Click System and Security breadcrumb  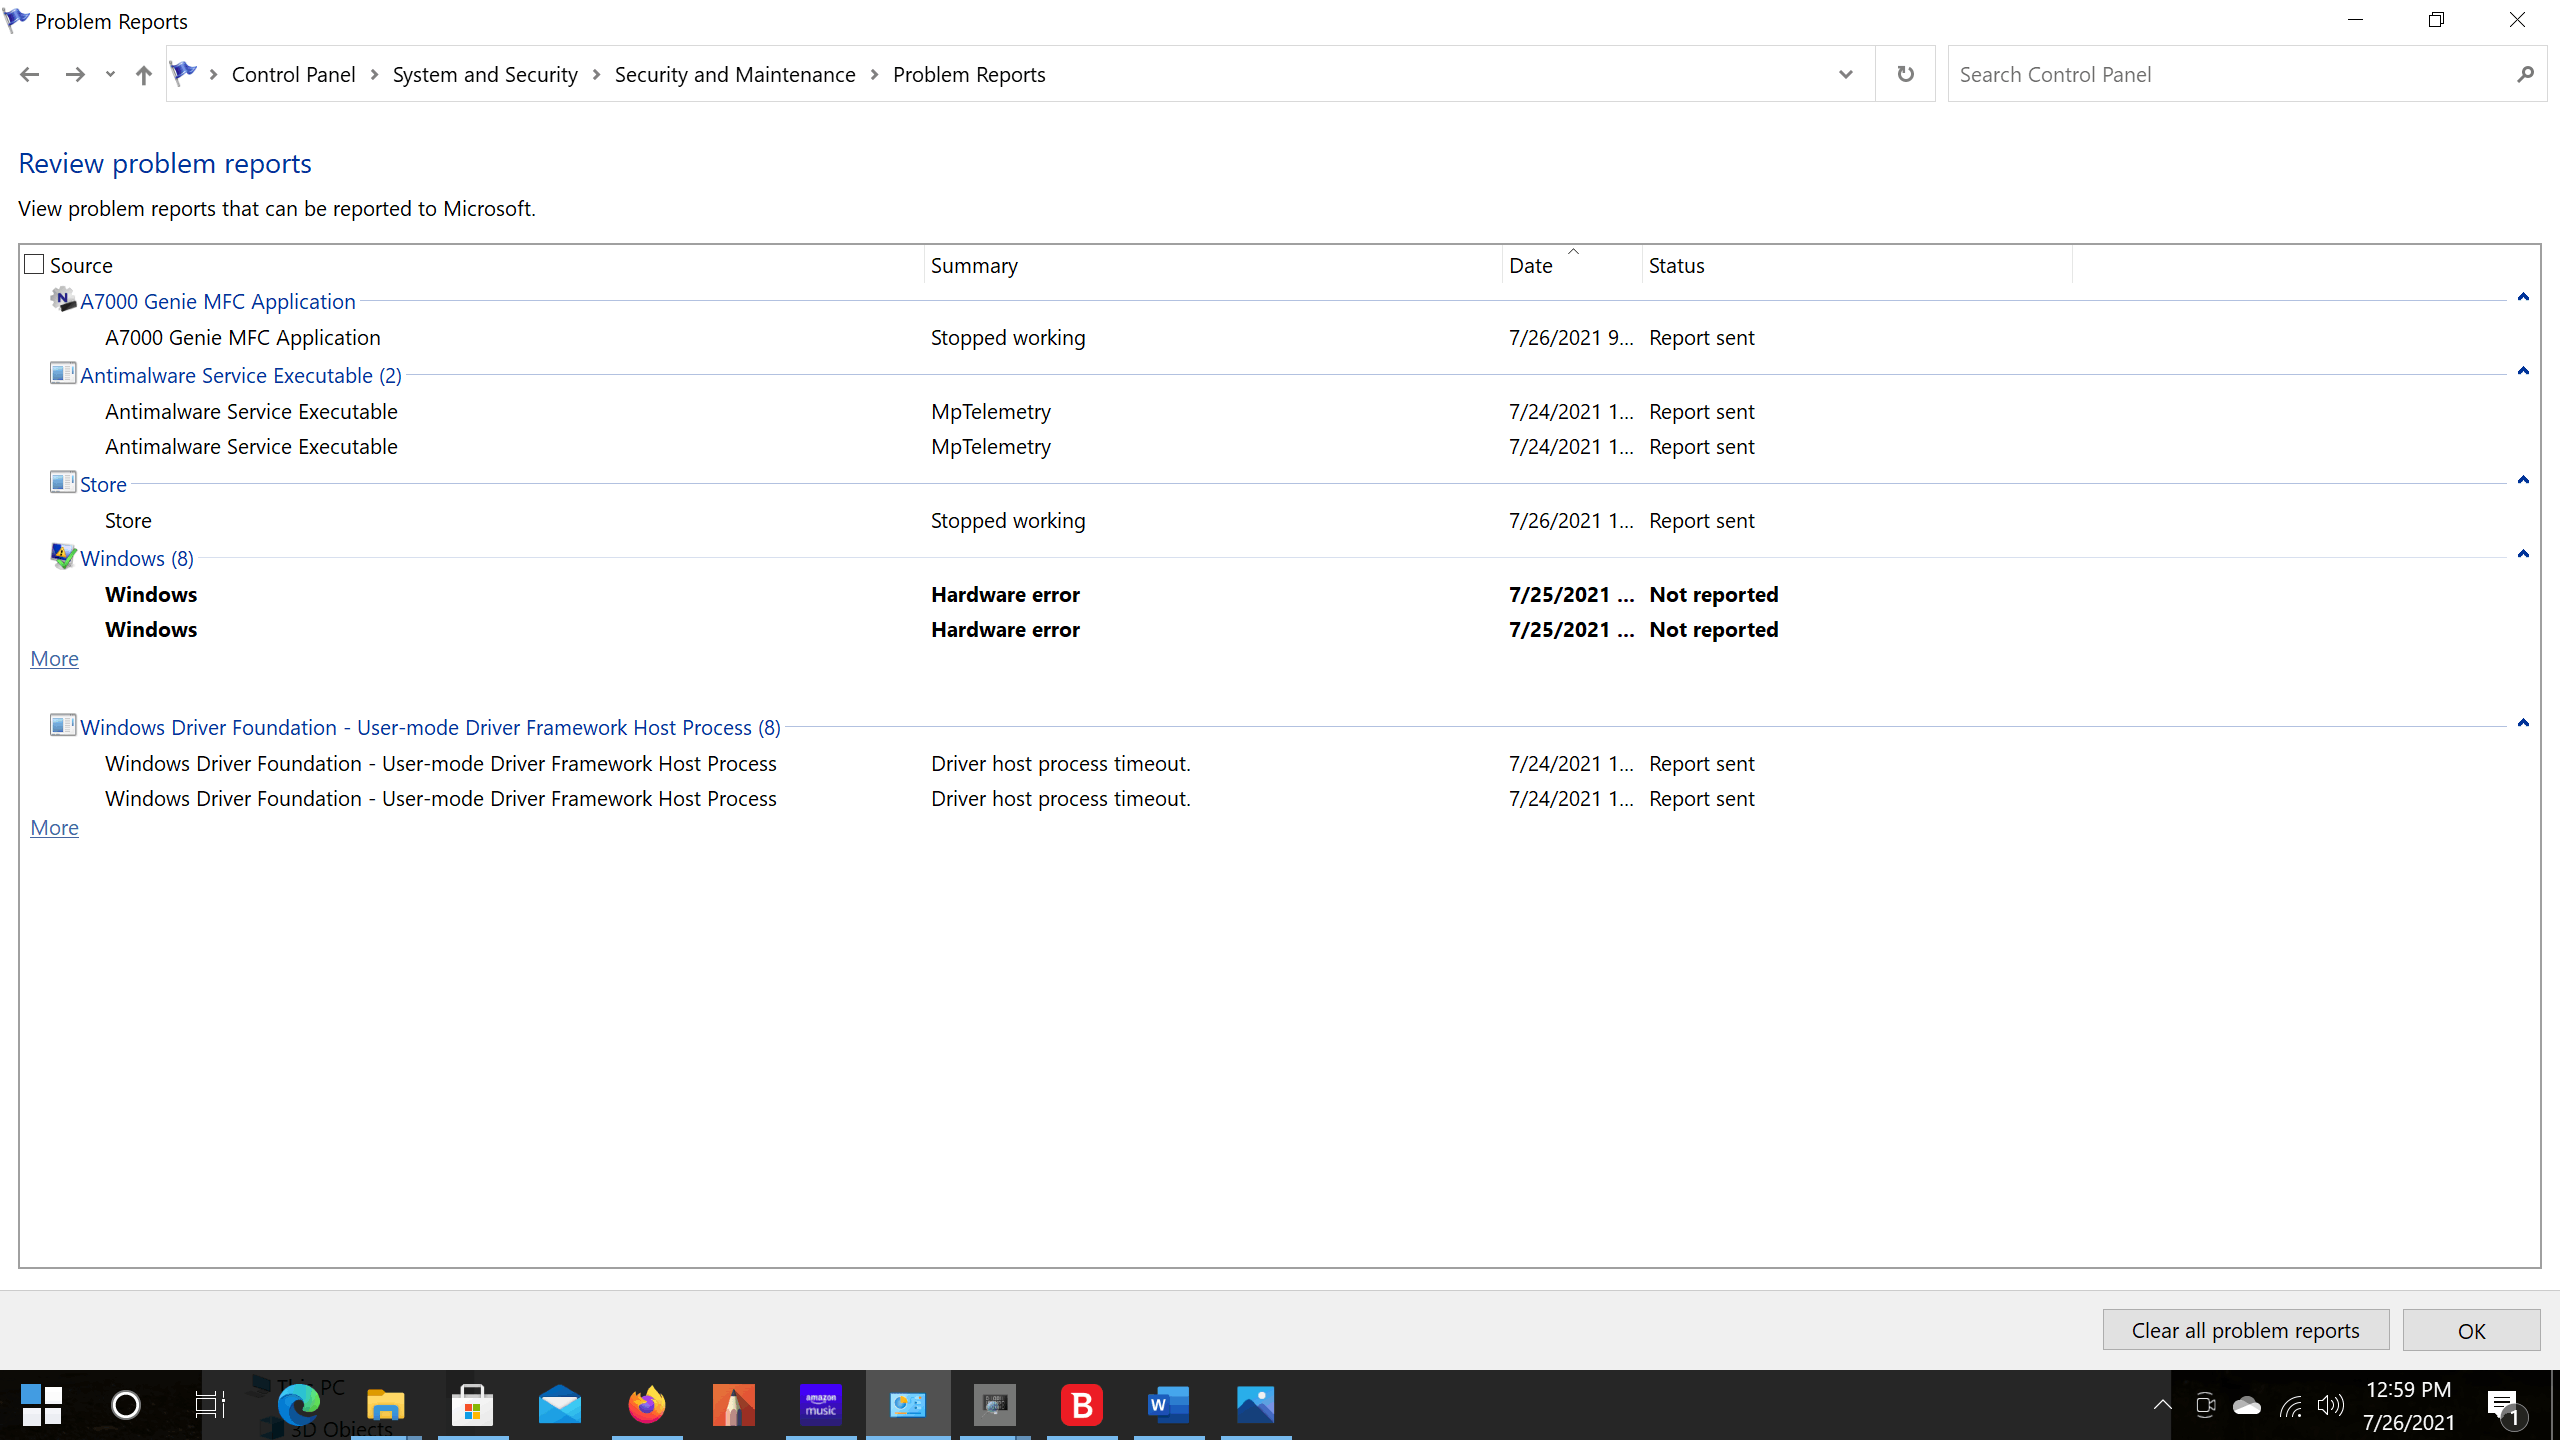click(485, 74)
